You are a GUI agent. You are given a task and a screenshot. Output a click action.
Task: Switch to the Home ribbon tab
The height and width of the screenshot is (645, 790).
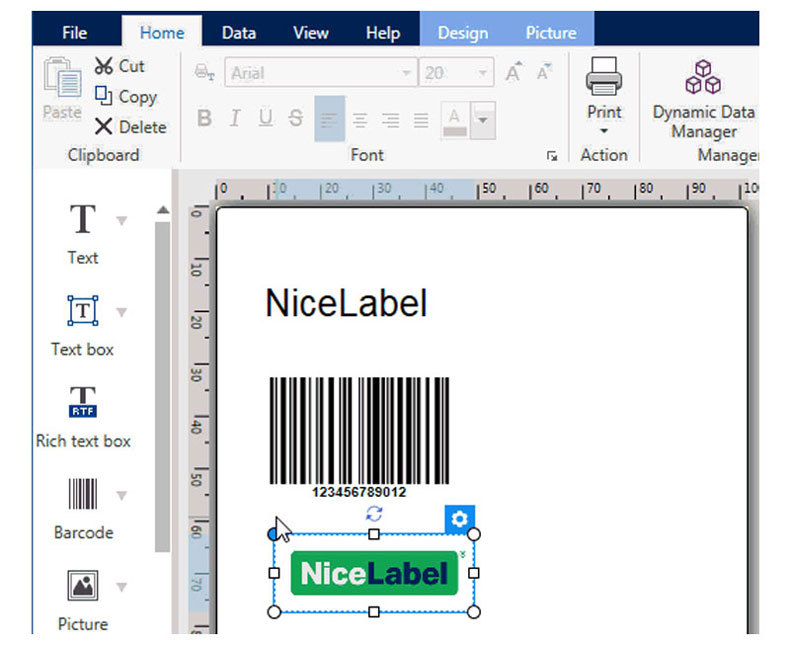point(162,33)
